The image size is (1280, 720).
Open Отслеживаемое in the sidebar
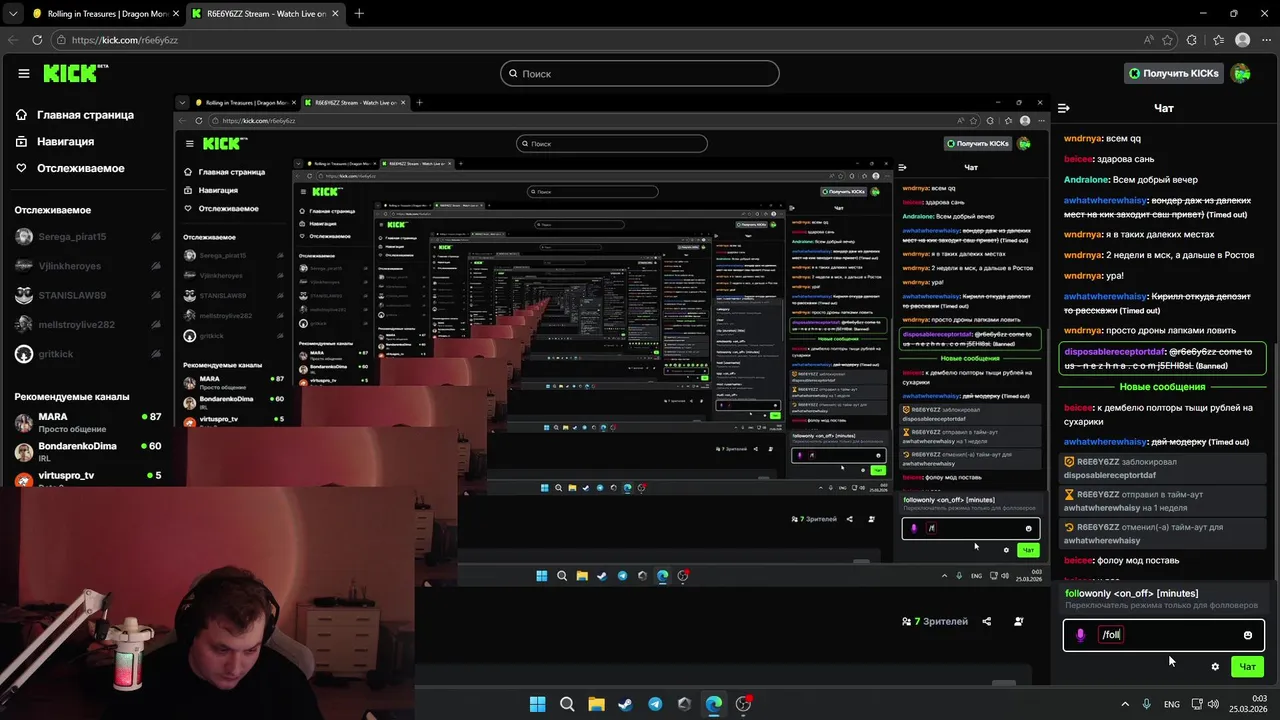tap(80, 168)
